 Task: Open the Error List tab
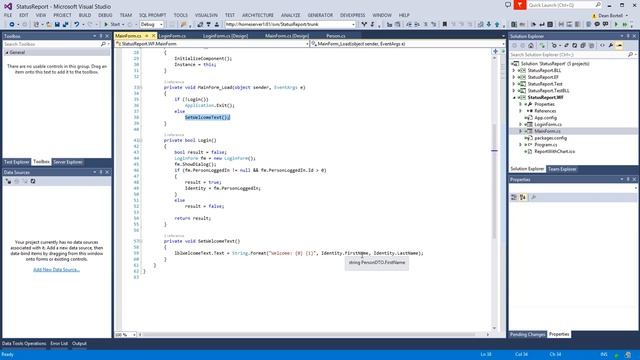pos(59,344)
